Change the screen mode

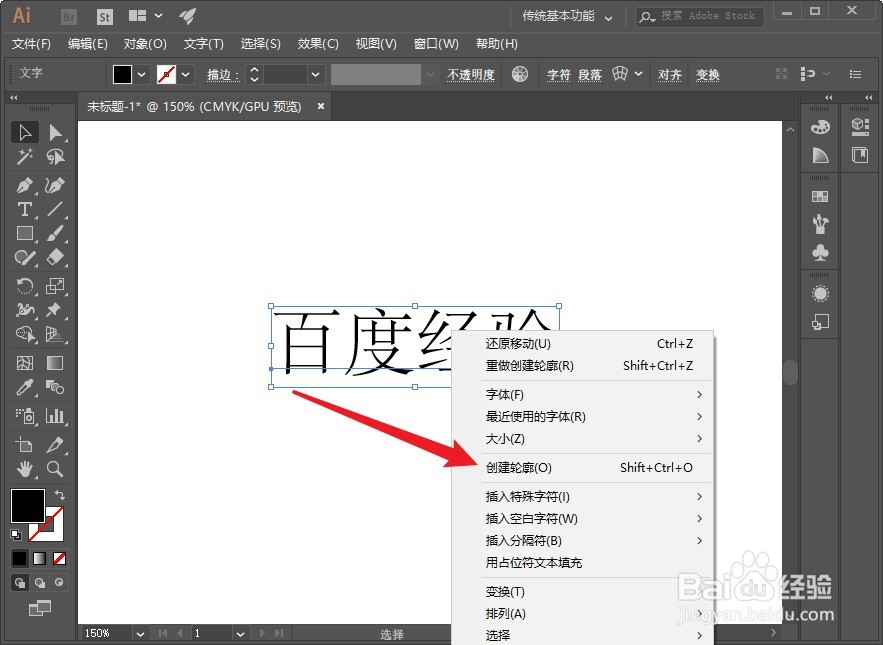click(x=39, y=608)
